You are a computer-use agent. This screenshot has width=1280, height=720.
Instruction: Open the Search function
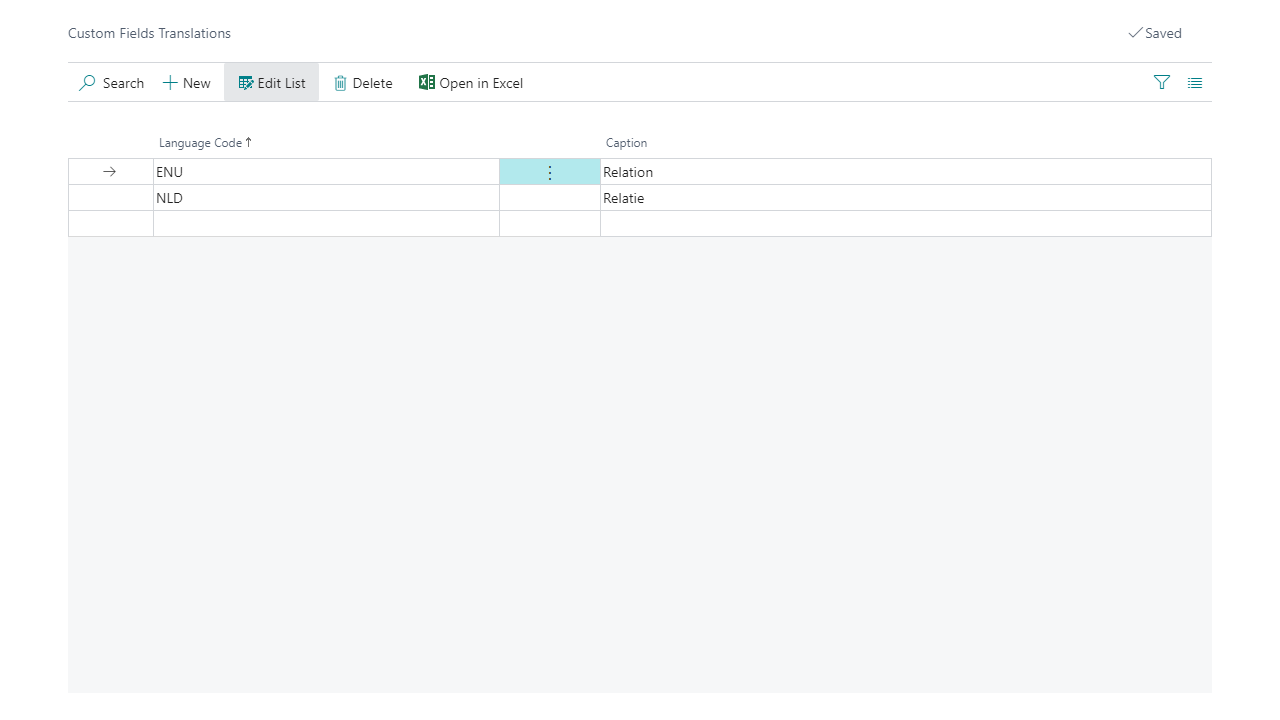point(110,83)
